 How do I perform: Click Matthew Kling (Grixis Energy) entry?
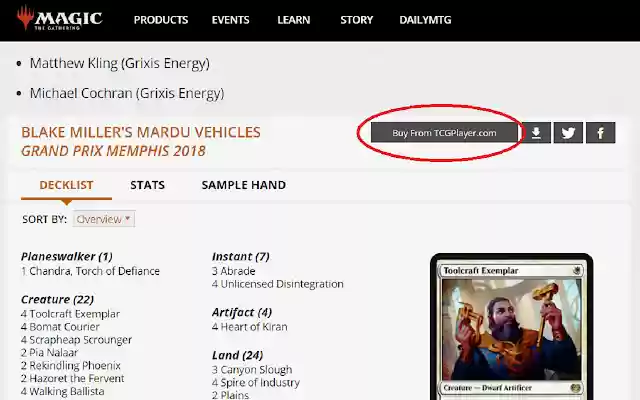pyautogui.click(x=120, y=63)
